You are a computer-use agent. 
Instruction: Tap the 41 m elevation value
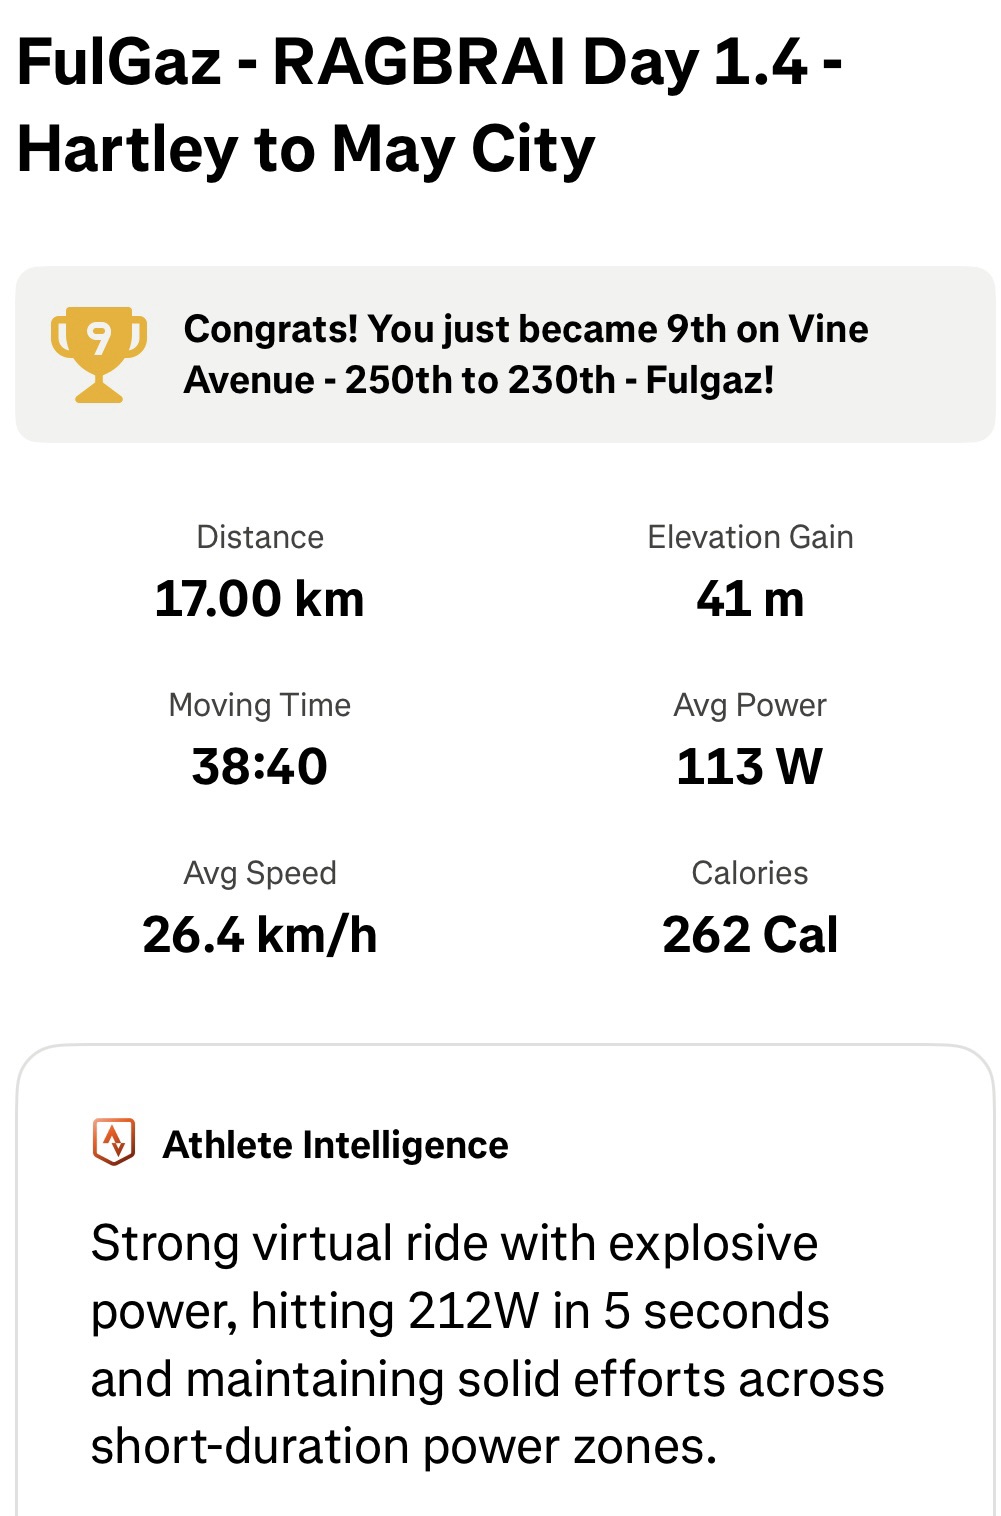pos(750,599)
